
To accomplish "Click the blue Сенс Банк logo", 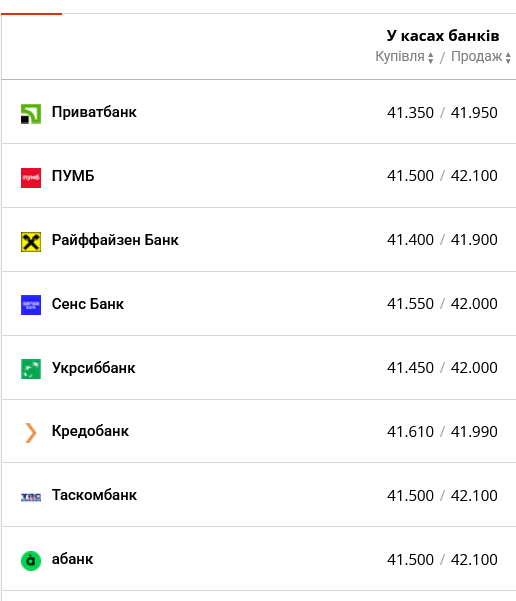I will [31, 305].
